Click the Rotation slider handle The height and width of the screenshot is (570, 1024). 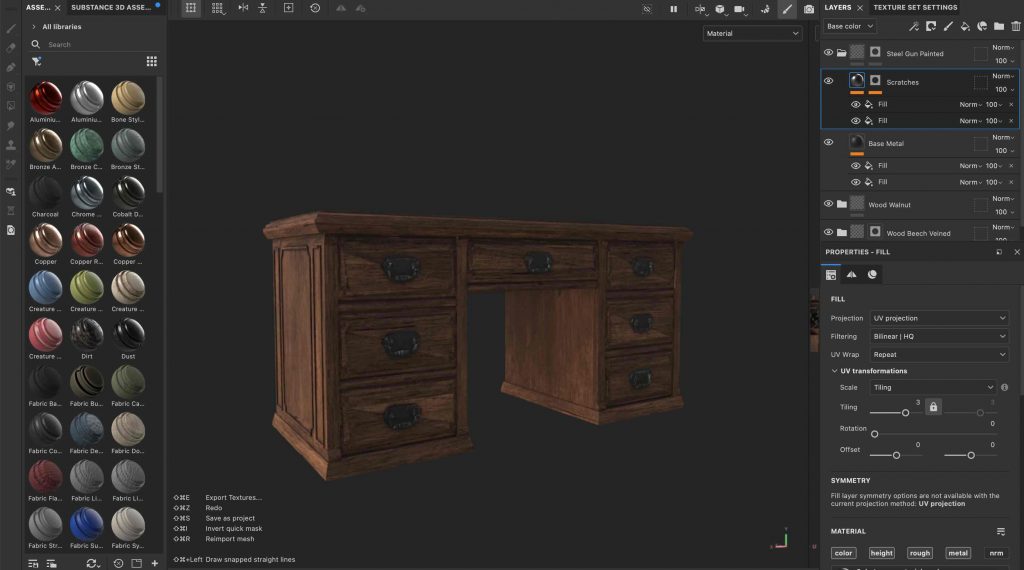coord(875,434)
